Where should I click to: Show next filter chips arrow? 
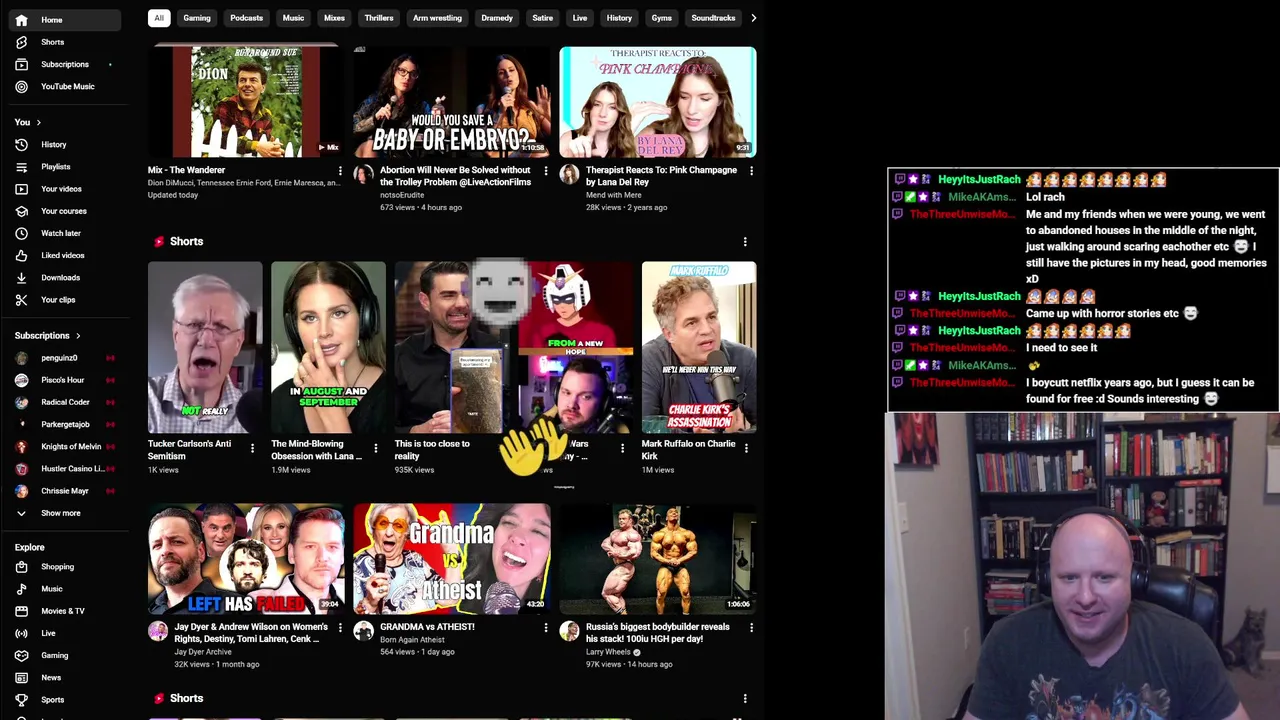753,18
